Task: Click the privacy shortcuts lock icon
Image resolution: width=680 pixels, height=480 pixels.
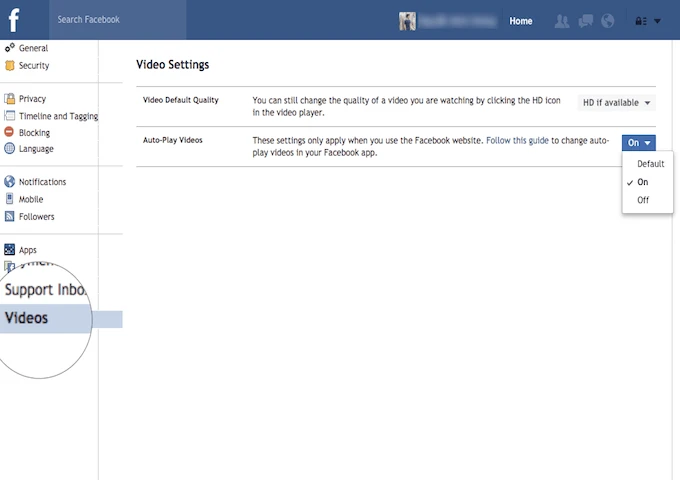Action: click(640, 21)
